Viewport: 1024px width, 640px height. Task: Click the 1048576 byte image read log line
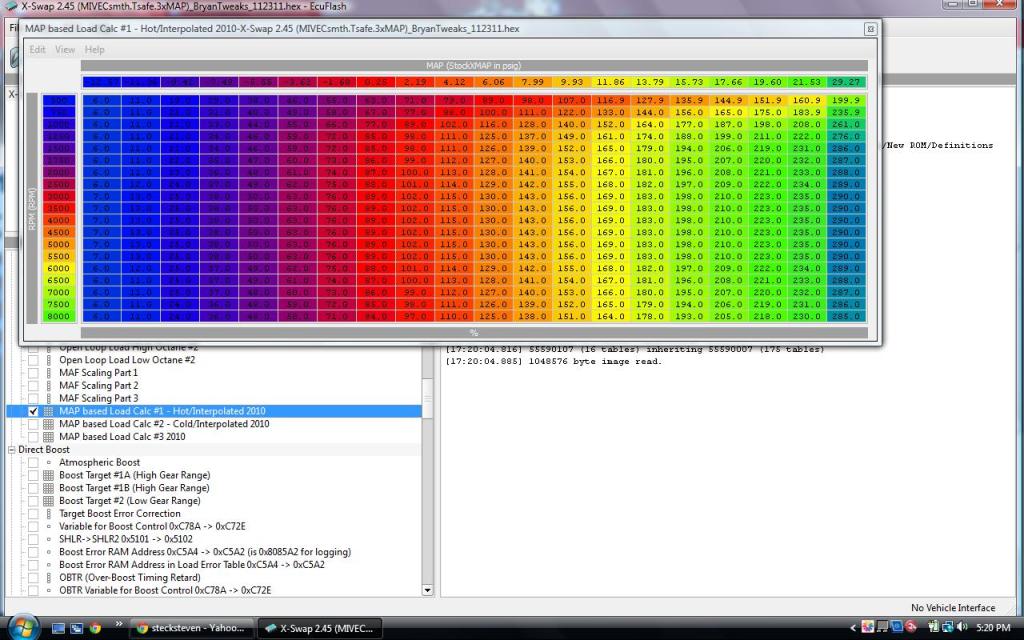click(x=553, y=361)
